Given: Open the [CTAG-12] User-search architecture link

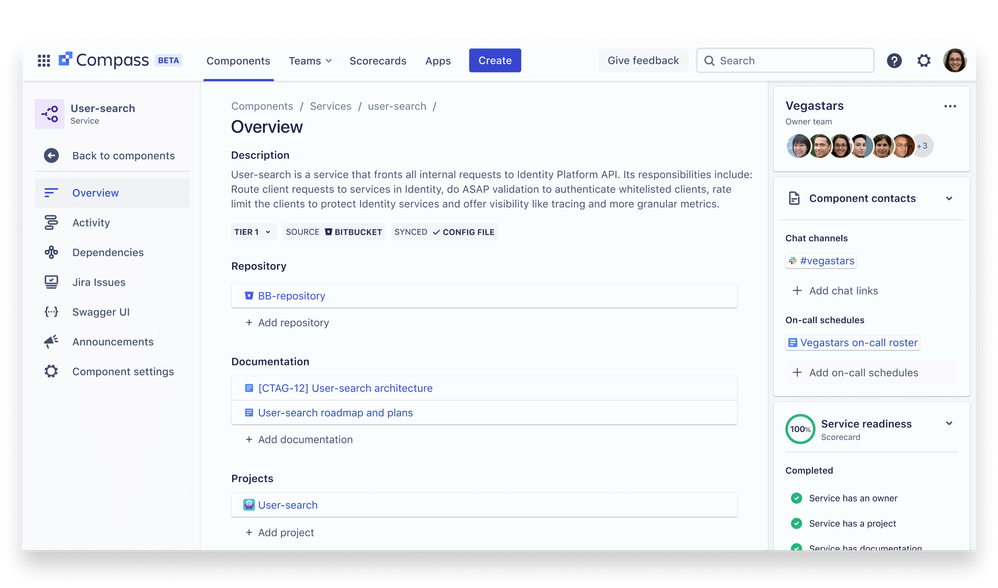Looking at the screenshot, I should tap(345, 388).
